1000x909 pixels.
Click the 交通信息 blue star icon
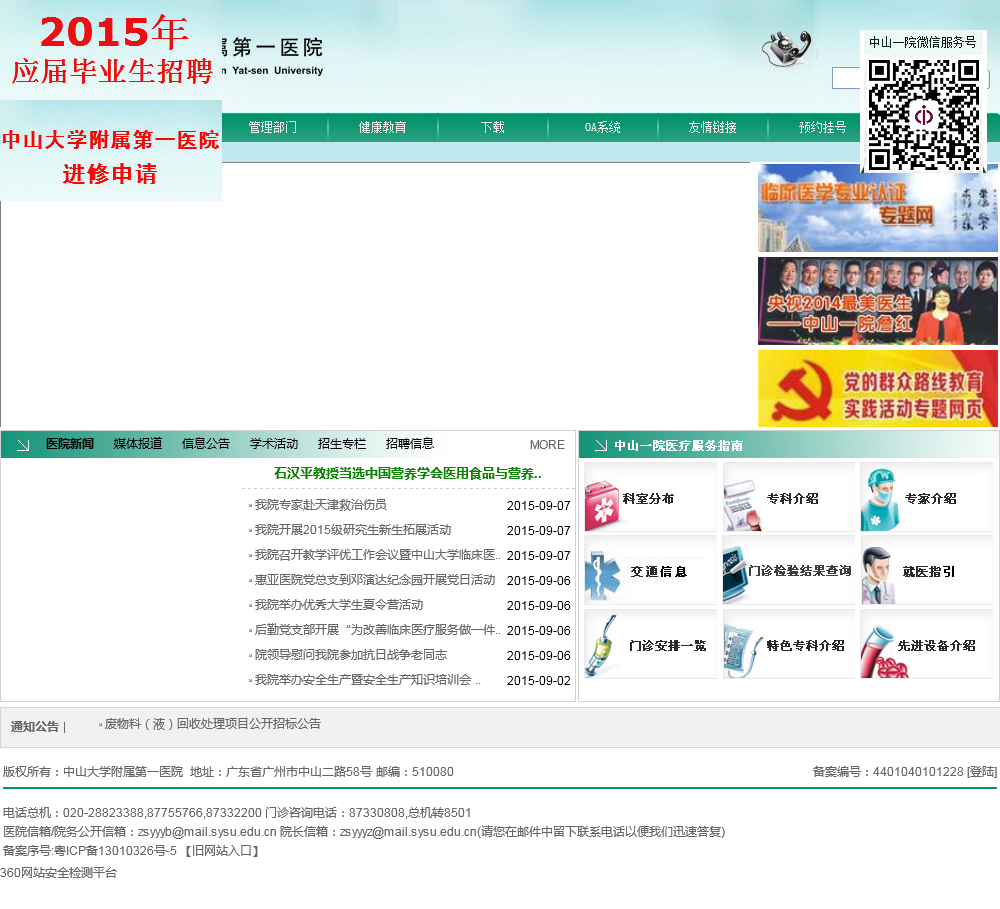pyautogui.click(x=602, y=576)
